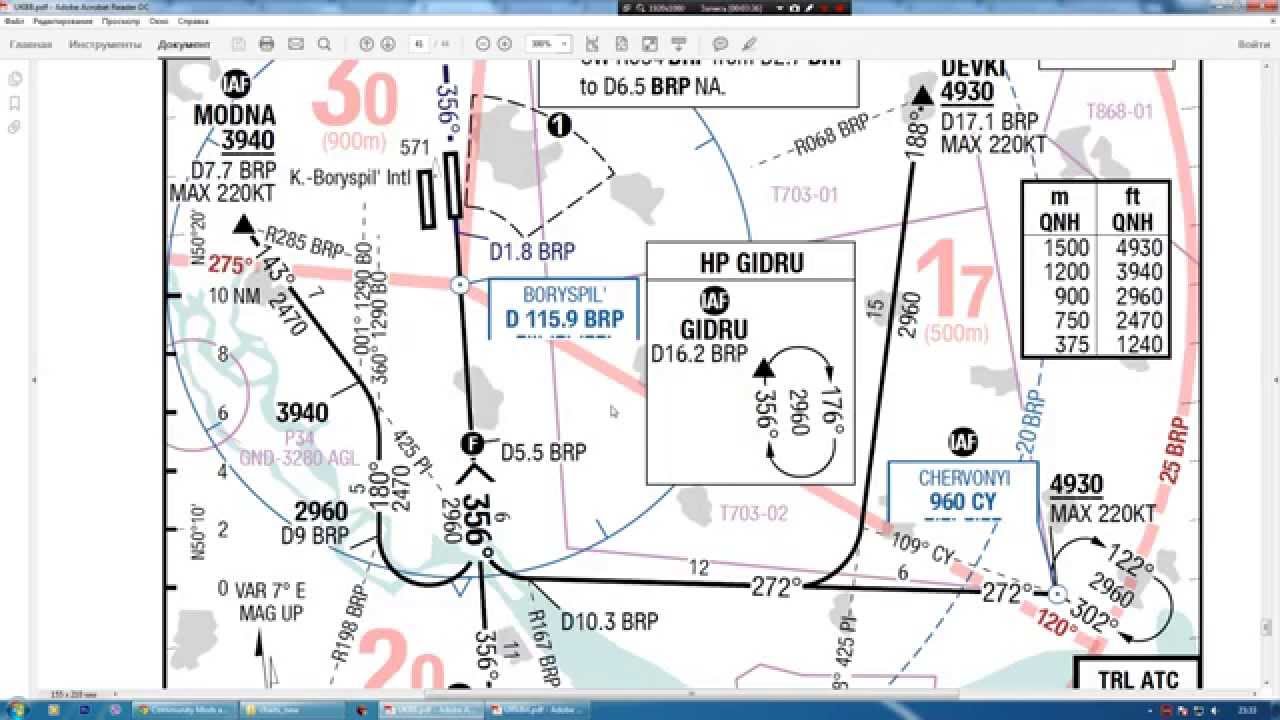Click the P34 GND-3280 AGL area label
Image resolution: width=1280 pixels, height=720 pixels.
299,448
